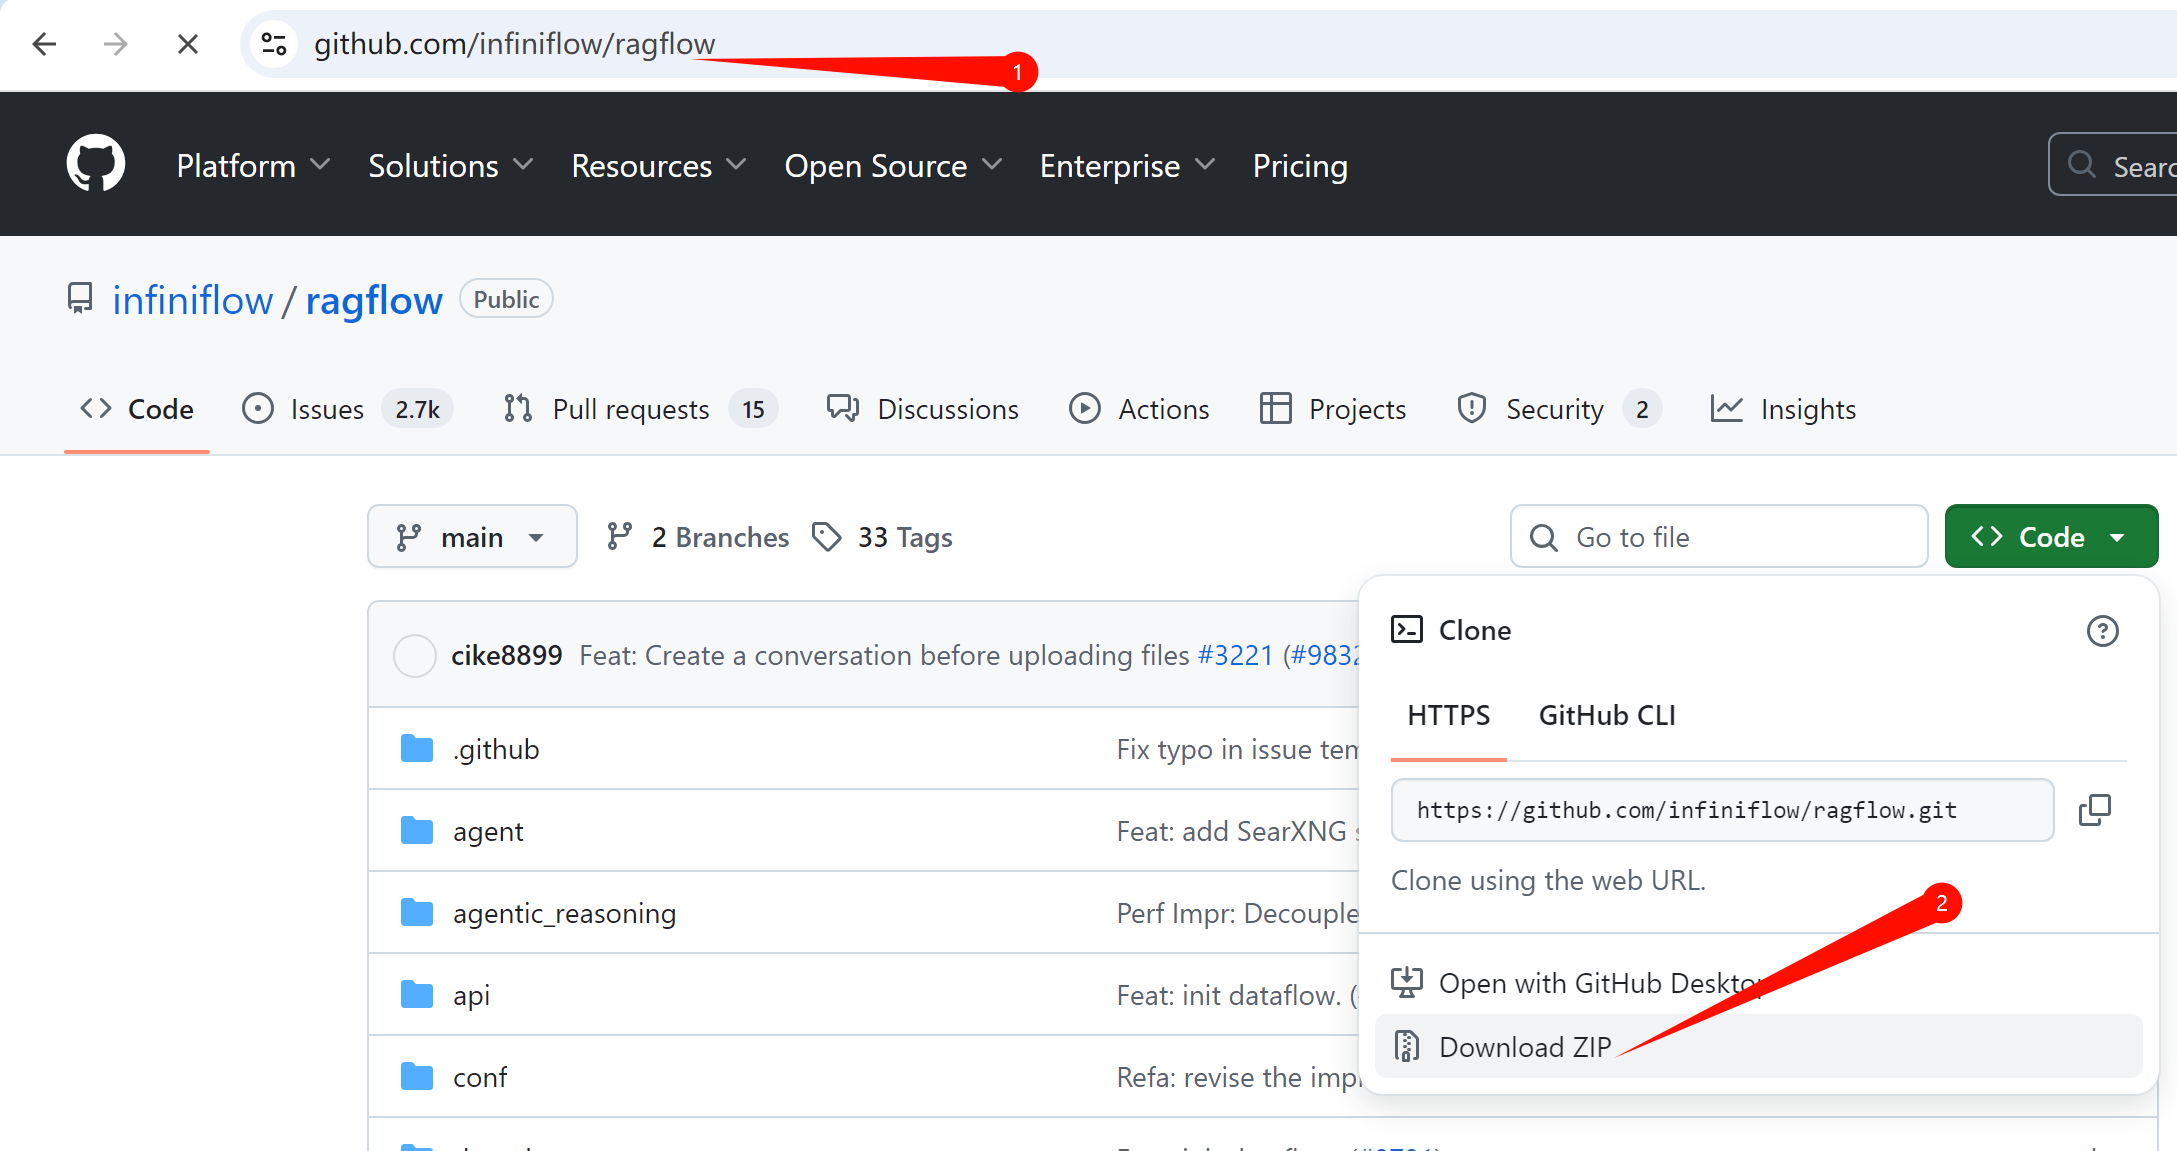Click the repository icon beside infiniflow
2177x1151 pixels.
point(80,298)
